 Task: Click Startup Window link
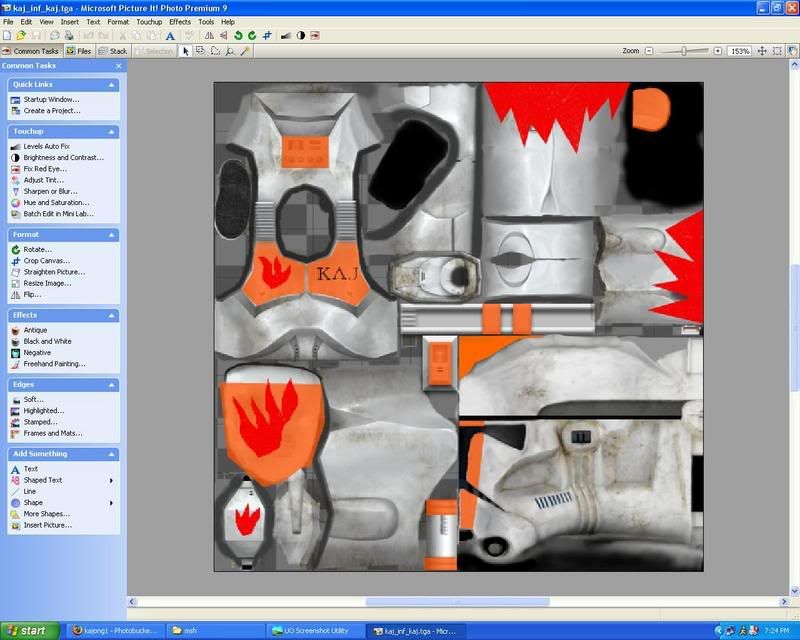(52, 100)
